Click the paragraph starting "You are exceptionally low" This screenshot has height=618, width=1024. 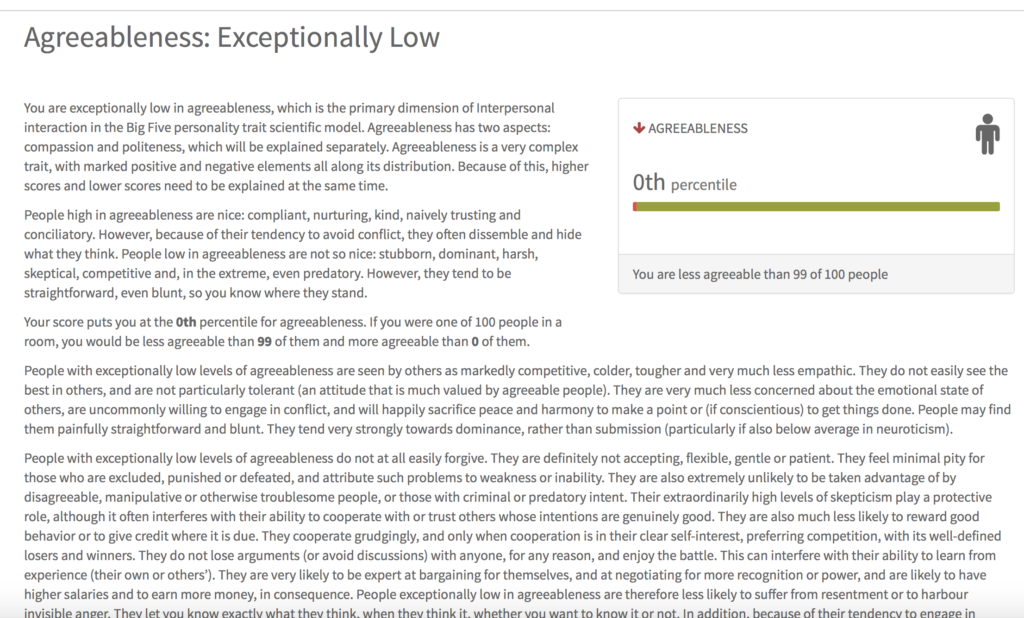click(x=306, y=147)
